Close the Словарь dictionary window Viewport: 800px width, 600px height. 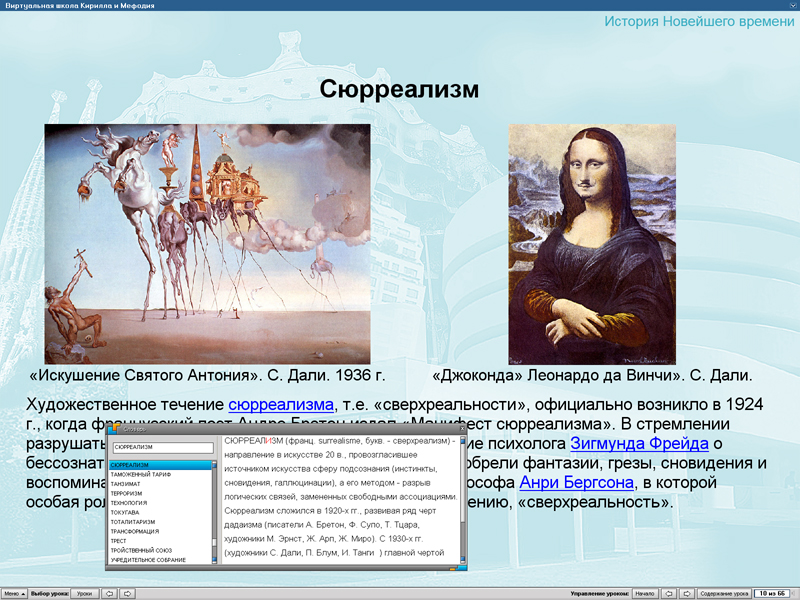point(462,428)
